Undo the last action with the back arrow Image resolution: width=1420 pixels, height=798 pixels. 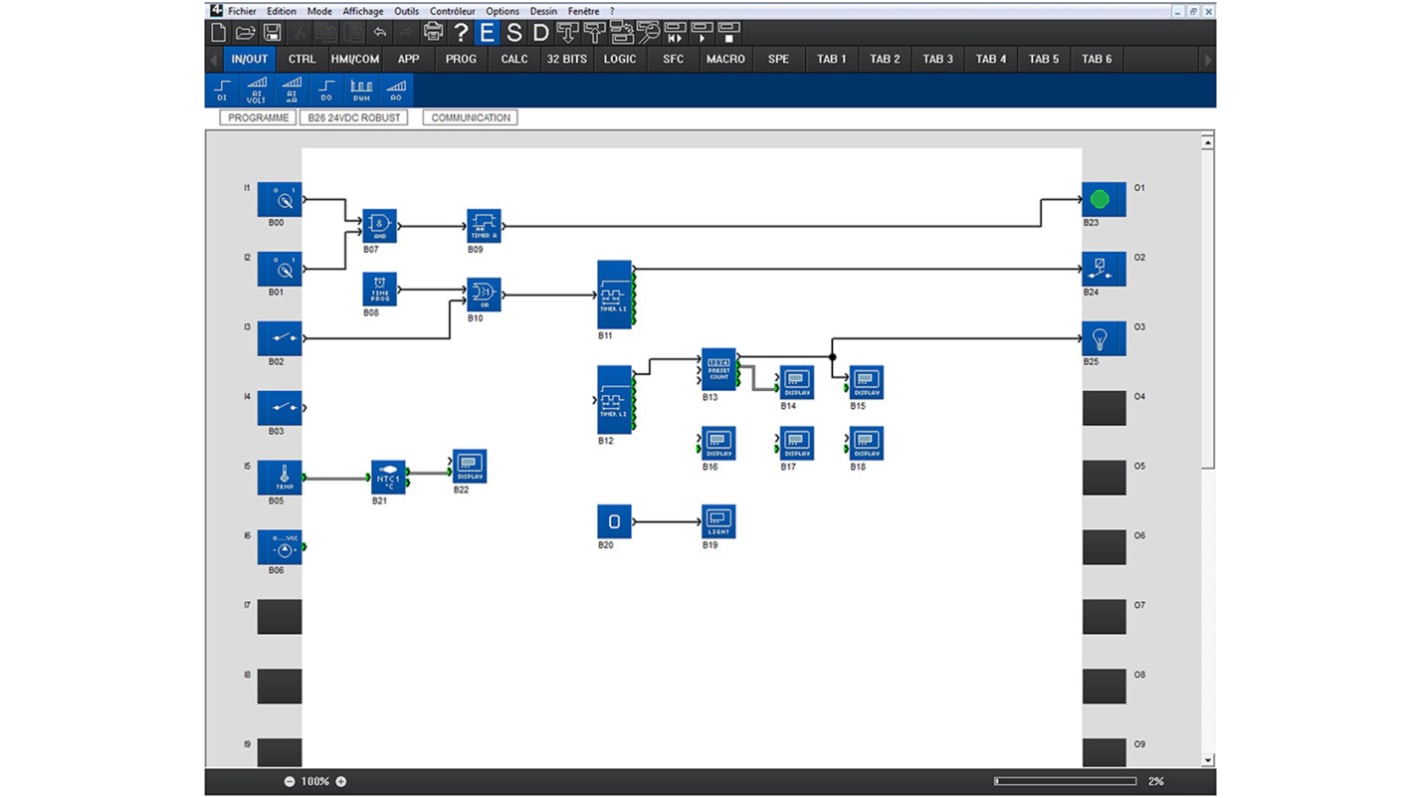(x=379, y=33)
